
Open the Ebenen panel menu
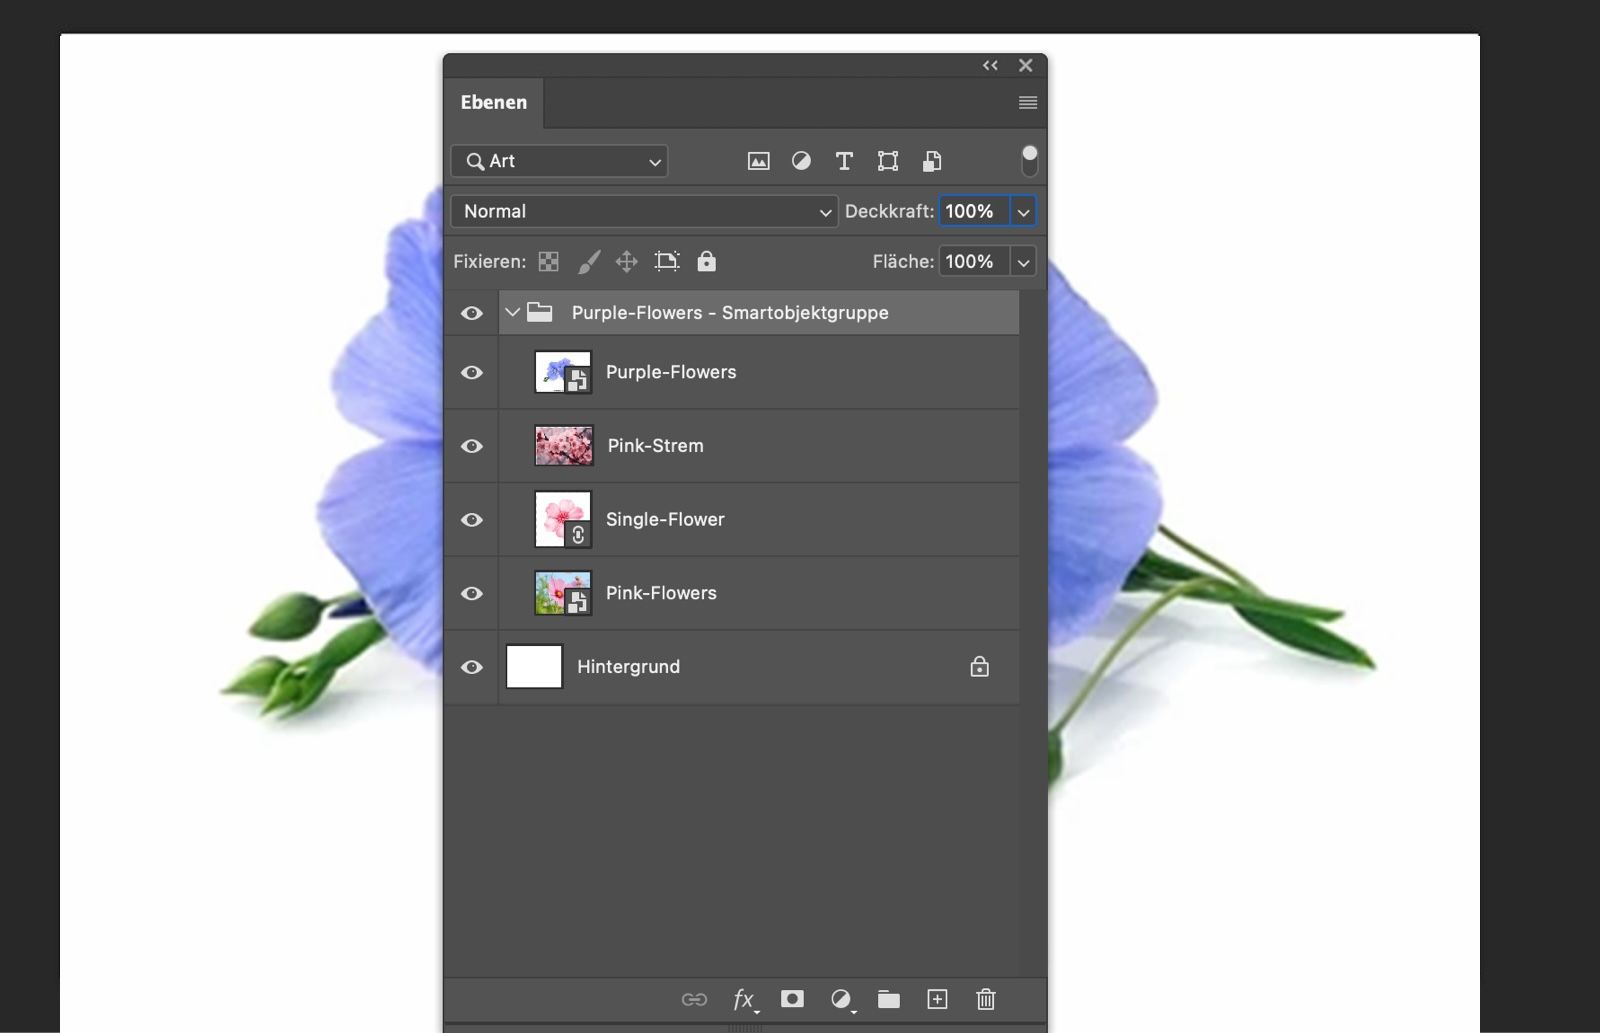[1027, 103]
